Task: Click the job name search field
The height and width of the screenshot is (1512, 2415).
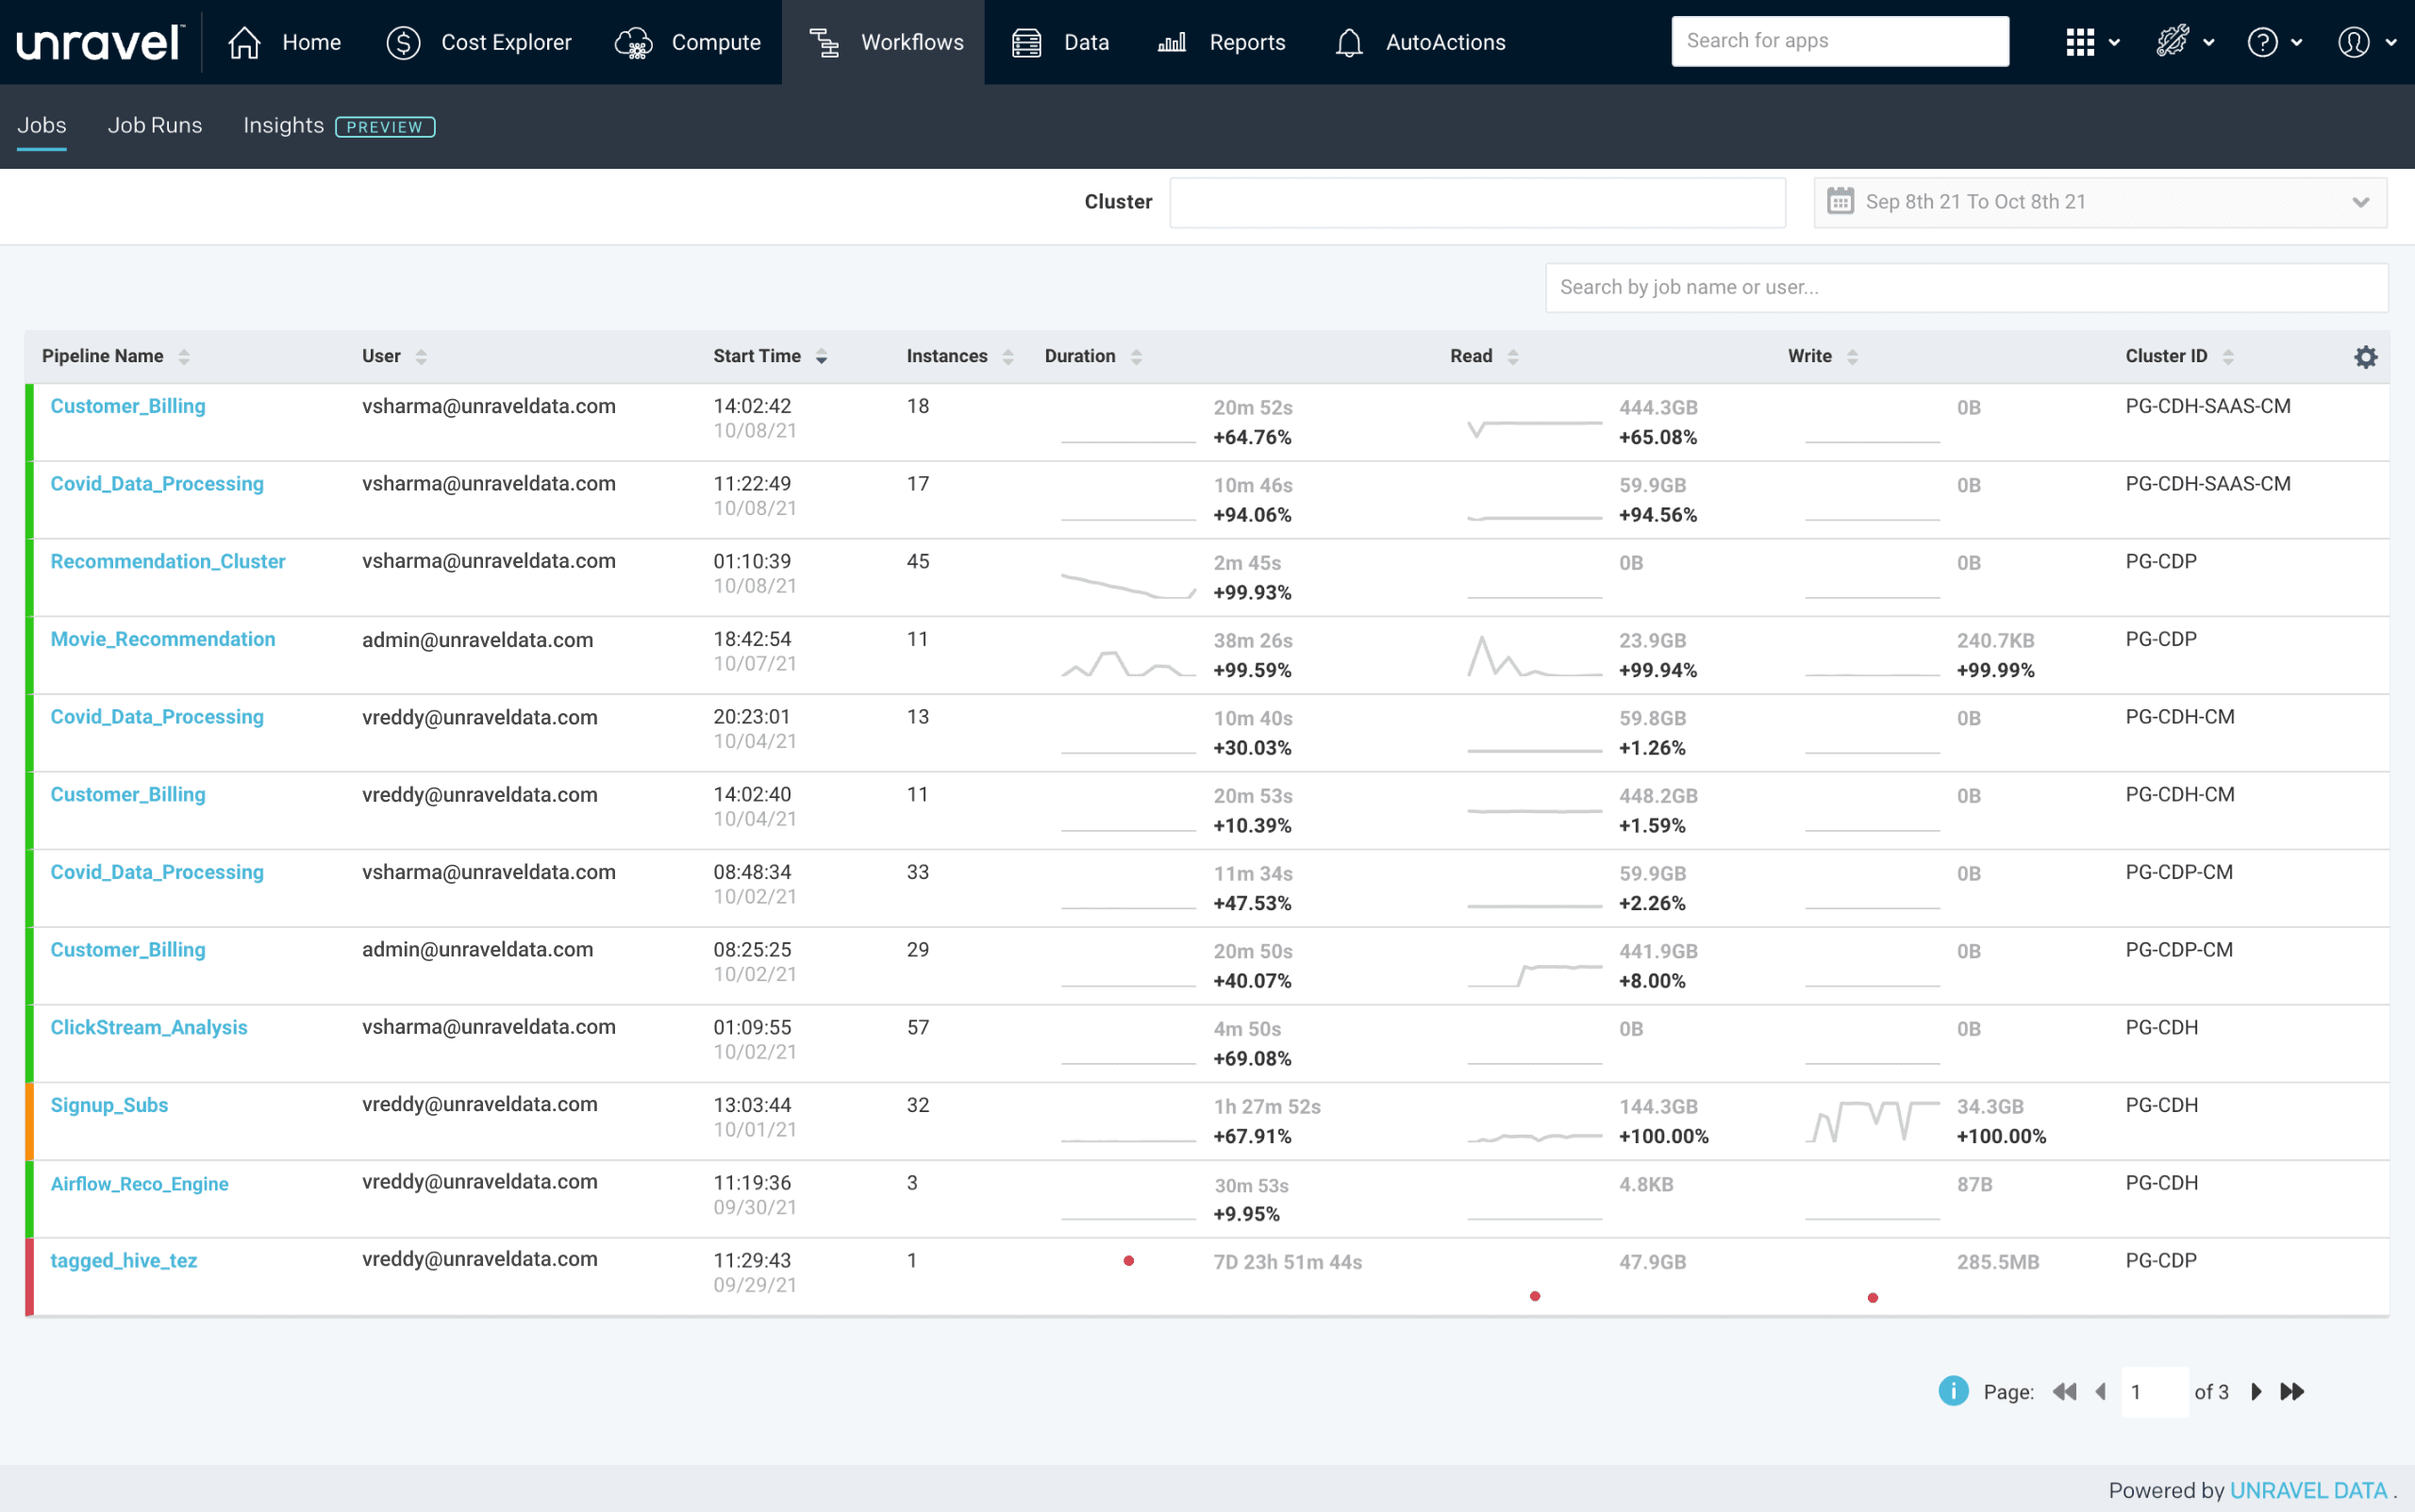Action: (x=1966, y=287)
